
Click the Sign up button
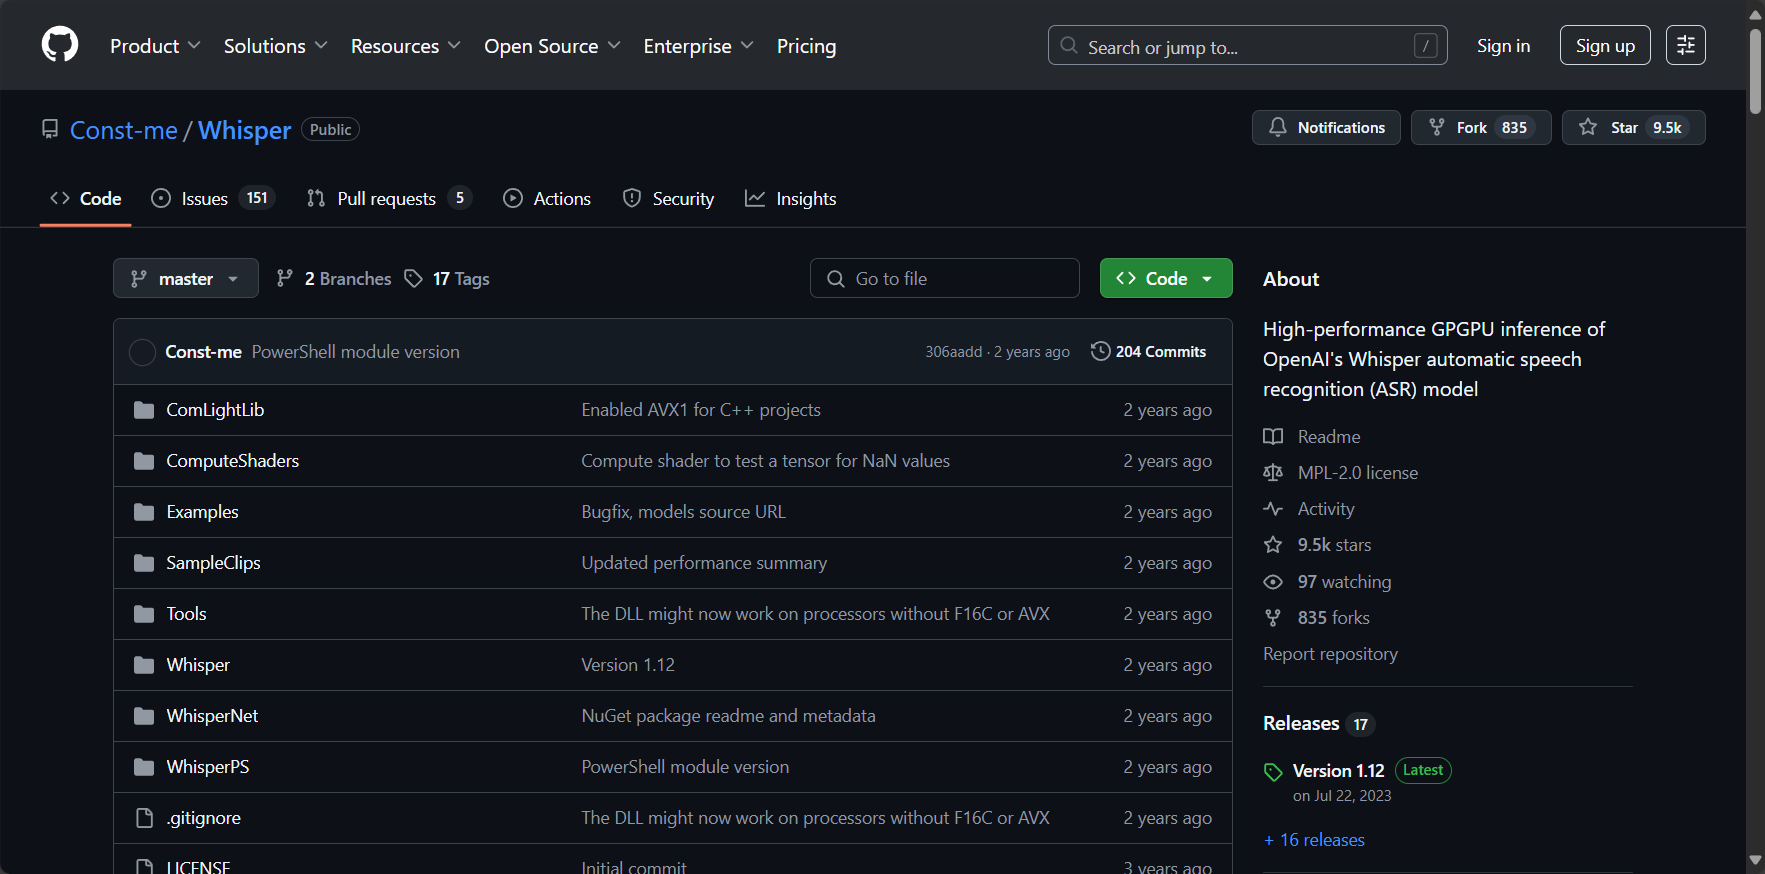click(x=1605, y=45)
